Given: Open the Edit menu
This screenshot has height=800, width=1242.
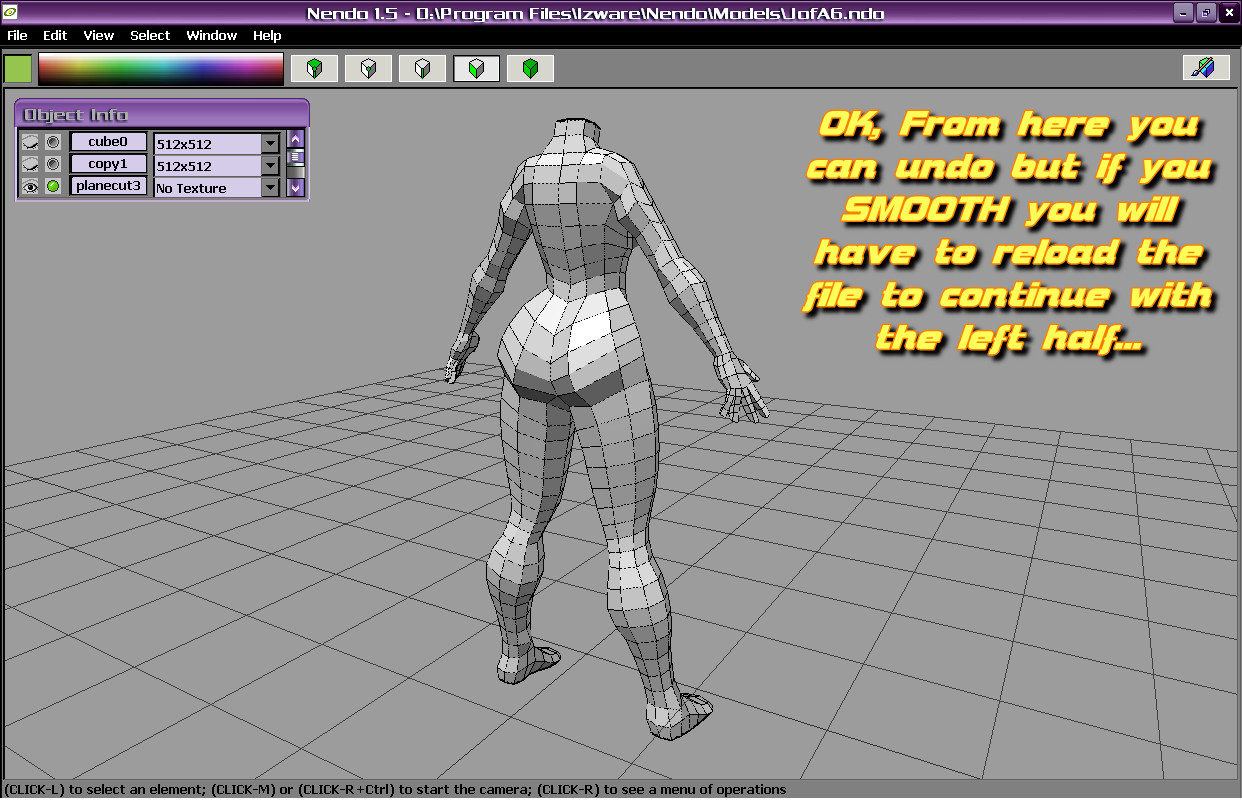Looking at the screenshot, I should click(55, 35).
